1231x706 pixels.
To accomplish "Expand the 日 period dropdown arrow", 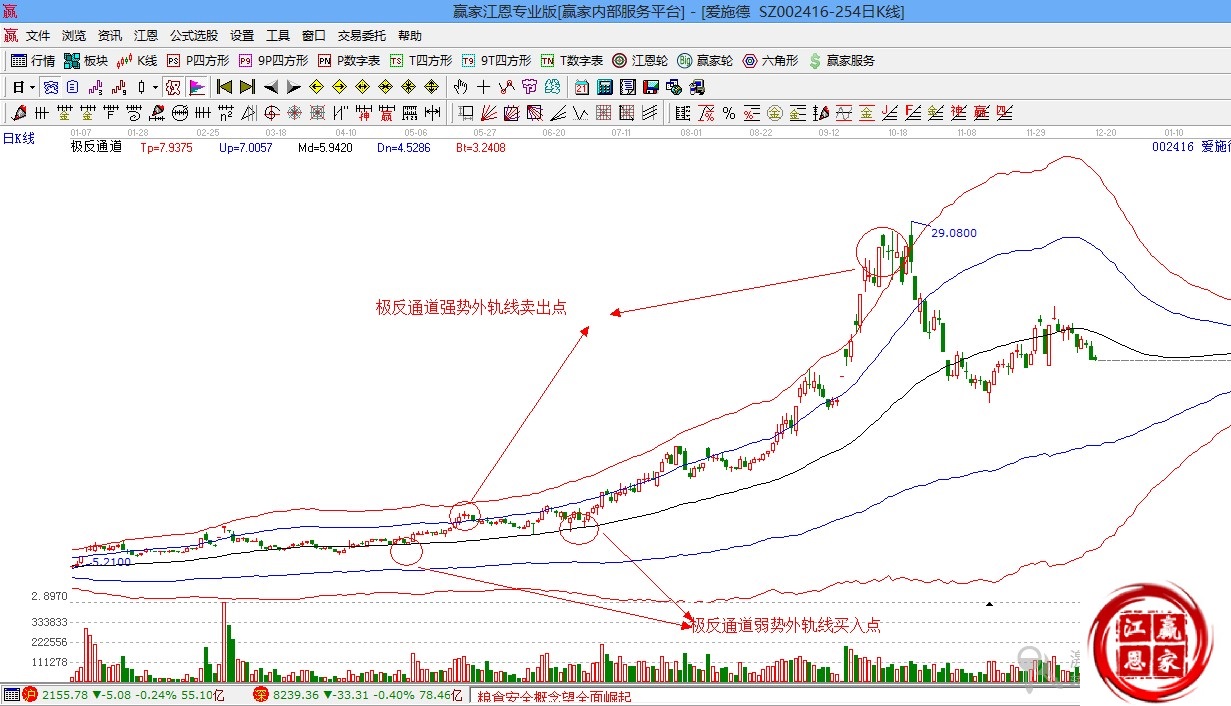I will 32,87.
